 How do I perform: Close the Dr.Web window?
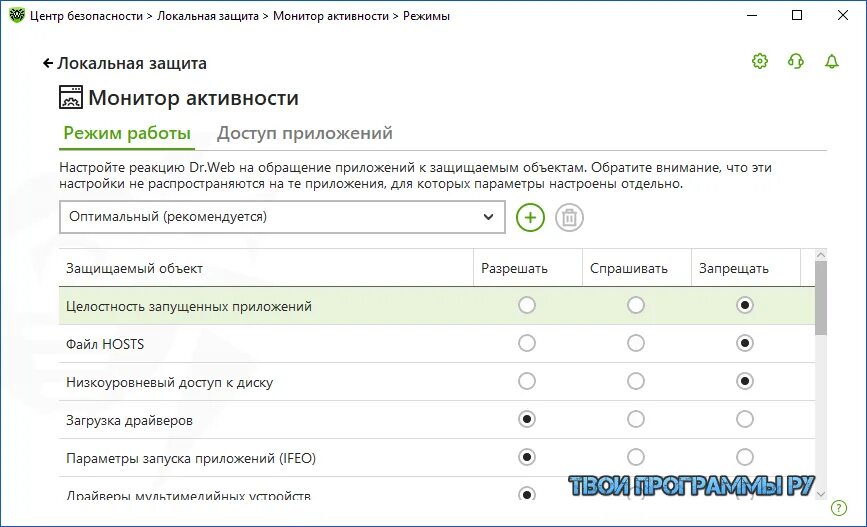[x=843, y=15]
